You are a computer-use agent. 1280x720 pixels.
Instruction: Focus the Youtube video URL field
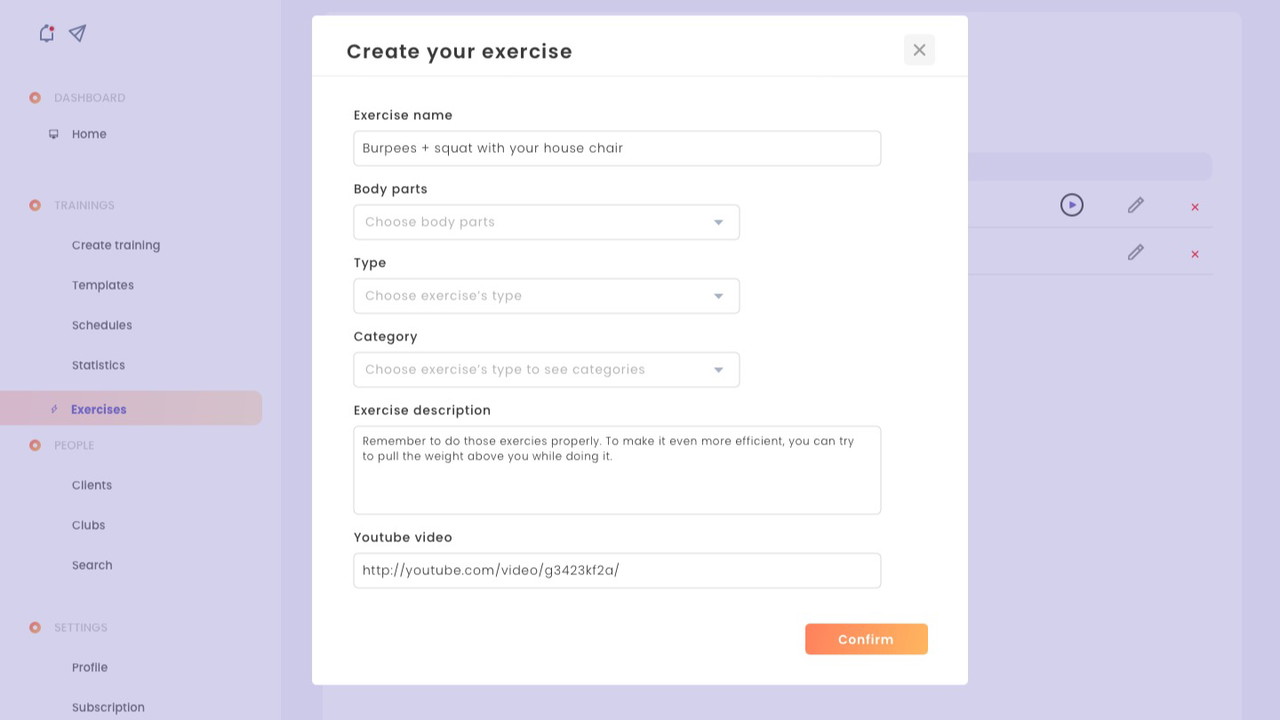tap(617, 571)
